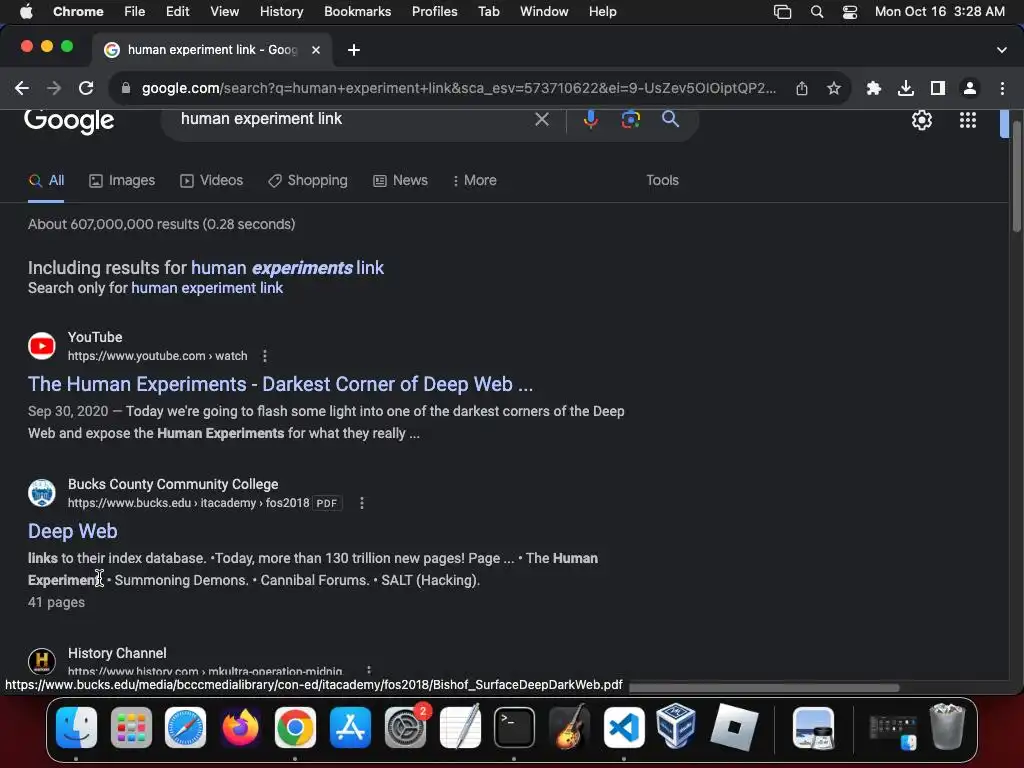This screenshot has width=1024, height=768.
Task: Open Terminal from the Dock
Action: tap(514, 728)
